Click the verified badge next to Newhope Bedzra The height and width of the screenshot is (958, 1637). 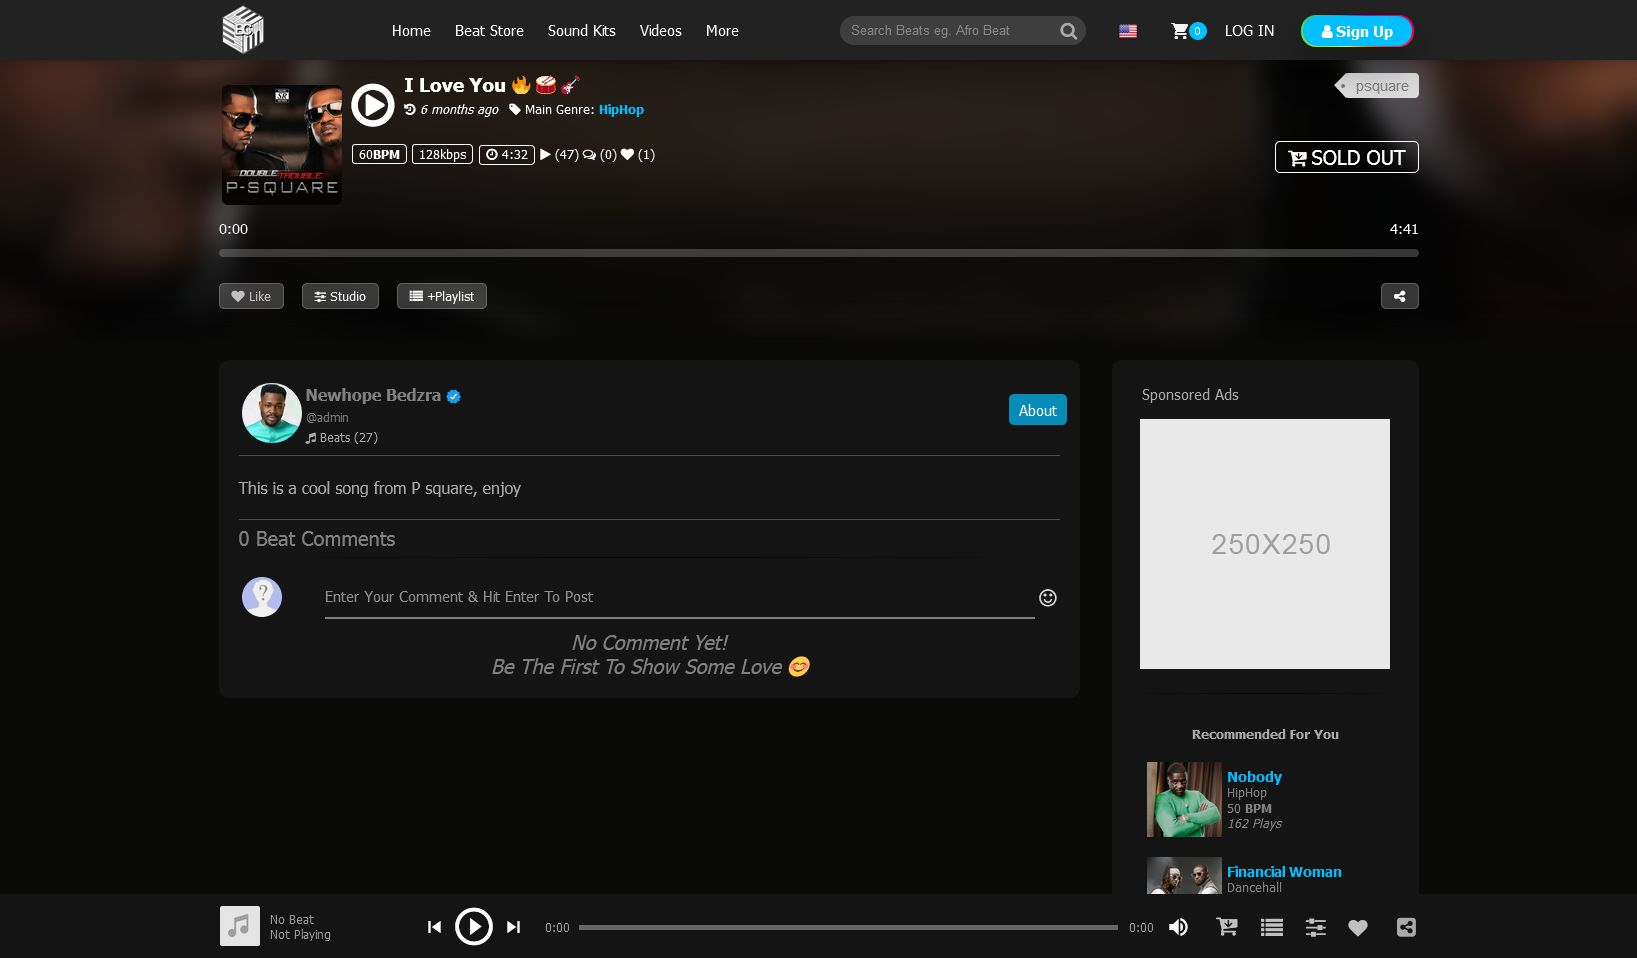pos(454,396)
